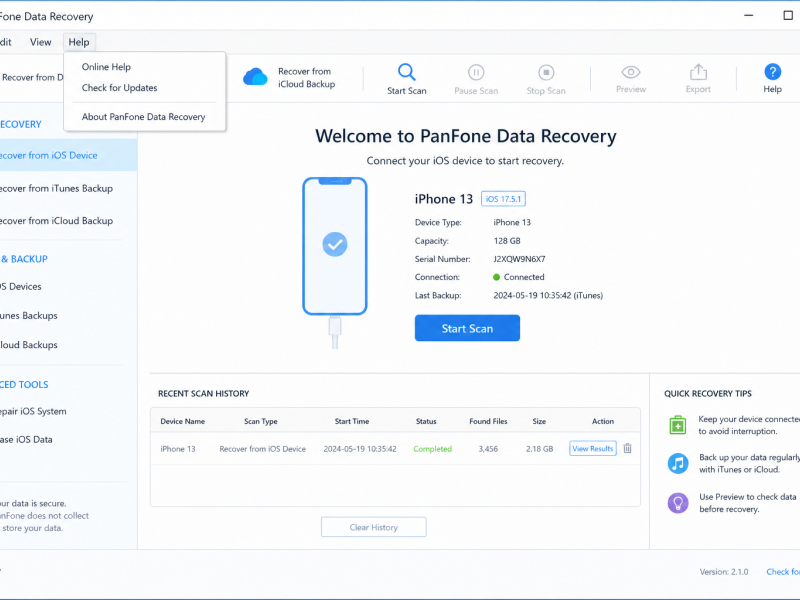Click the Completed status in scan history

(433, 449)
